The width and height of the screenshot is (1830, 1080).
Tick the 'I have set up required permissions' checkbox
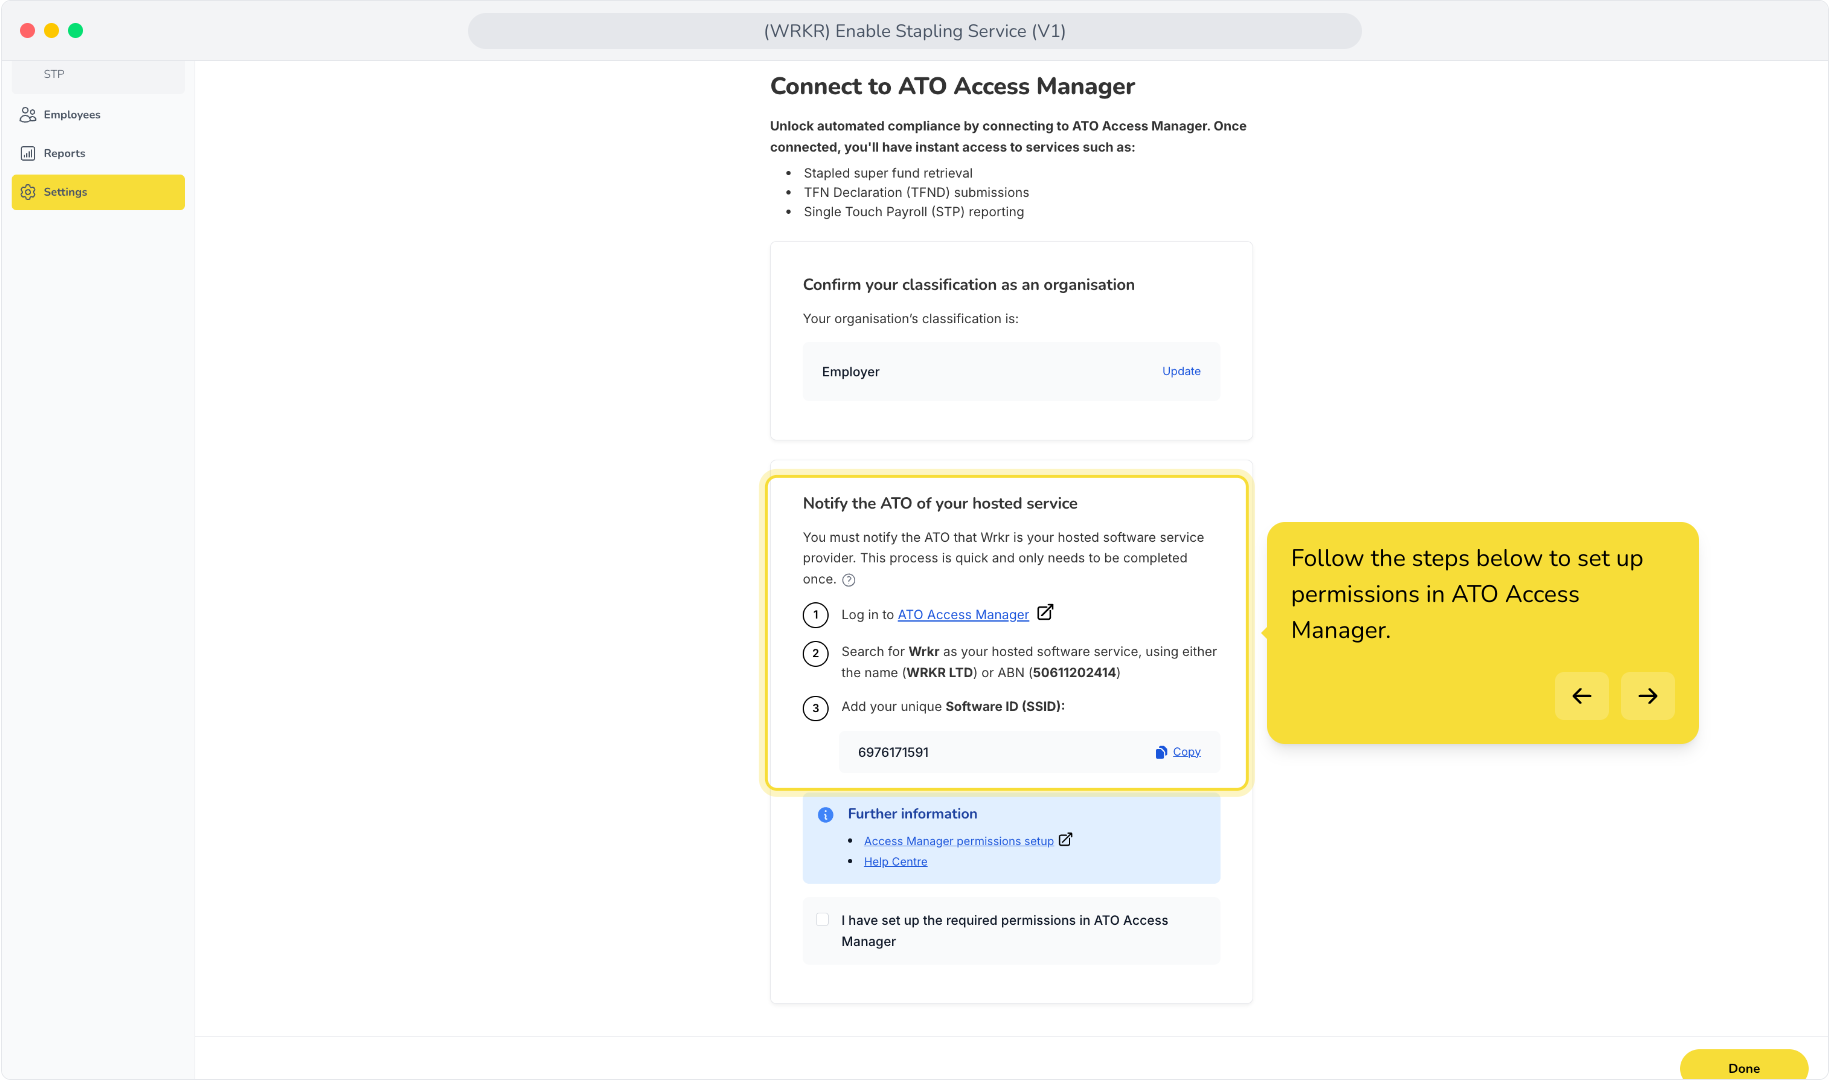(x=822, y=920)
